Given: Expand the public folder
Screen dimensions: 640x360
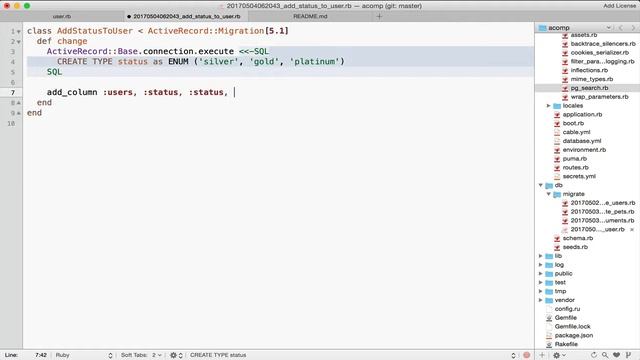Looking at the screenshot, I should pyautogui.click(x=541, y=274).
